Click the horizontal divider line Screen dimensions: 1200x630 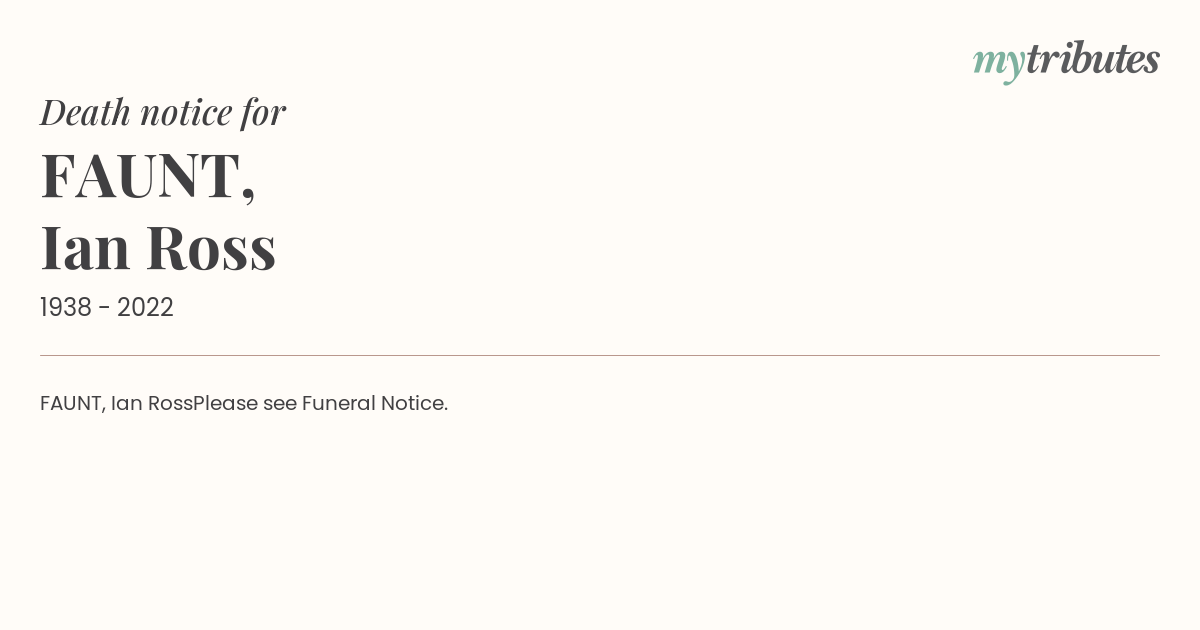(600, 355)
